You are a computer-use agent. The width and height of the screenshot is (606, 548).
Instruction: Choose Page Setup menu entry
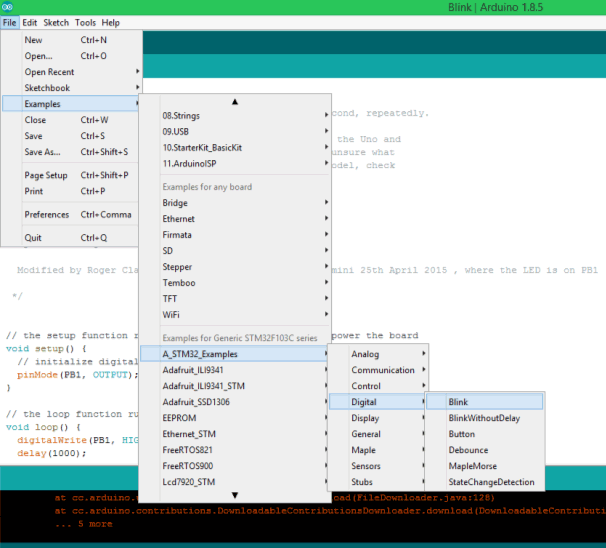pyautogui.click(x=70, y=175)
